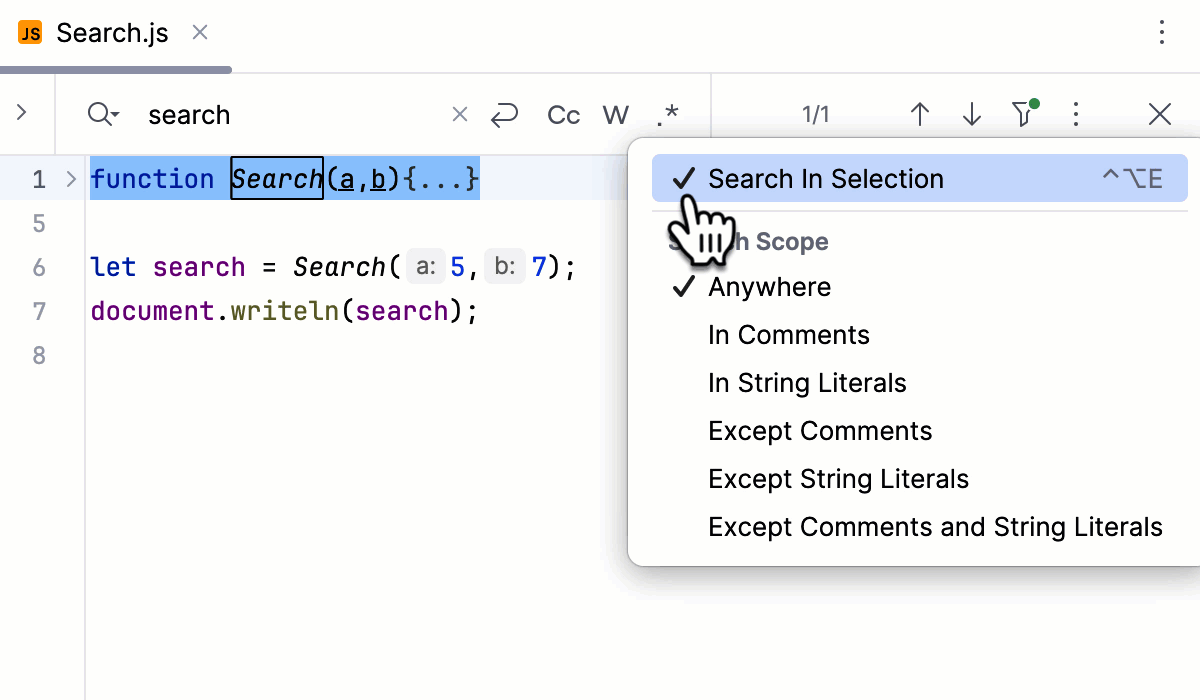
Task: Click the JS file type icon on the tab
Action: click(30, 32)
